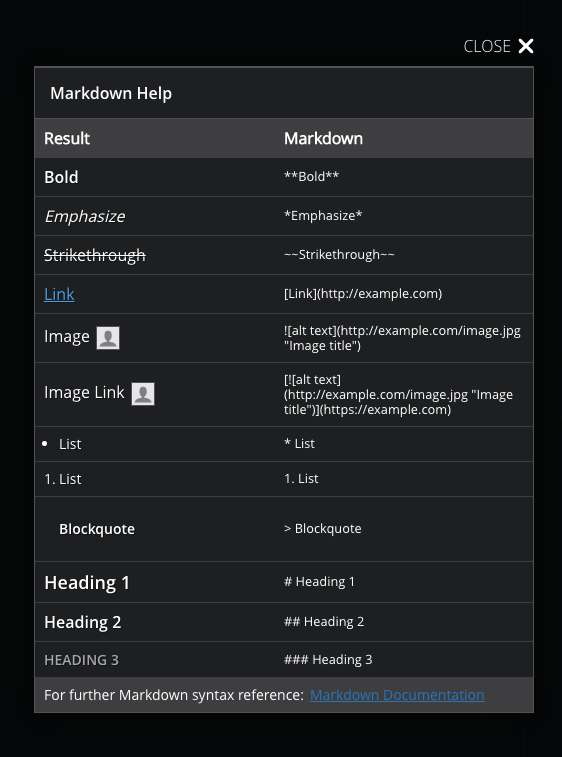This screenshot has height=757, width=562.
Task: Click the X icon beside CLOSE
Action: coord(526,46)
